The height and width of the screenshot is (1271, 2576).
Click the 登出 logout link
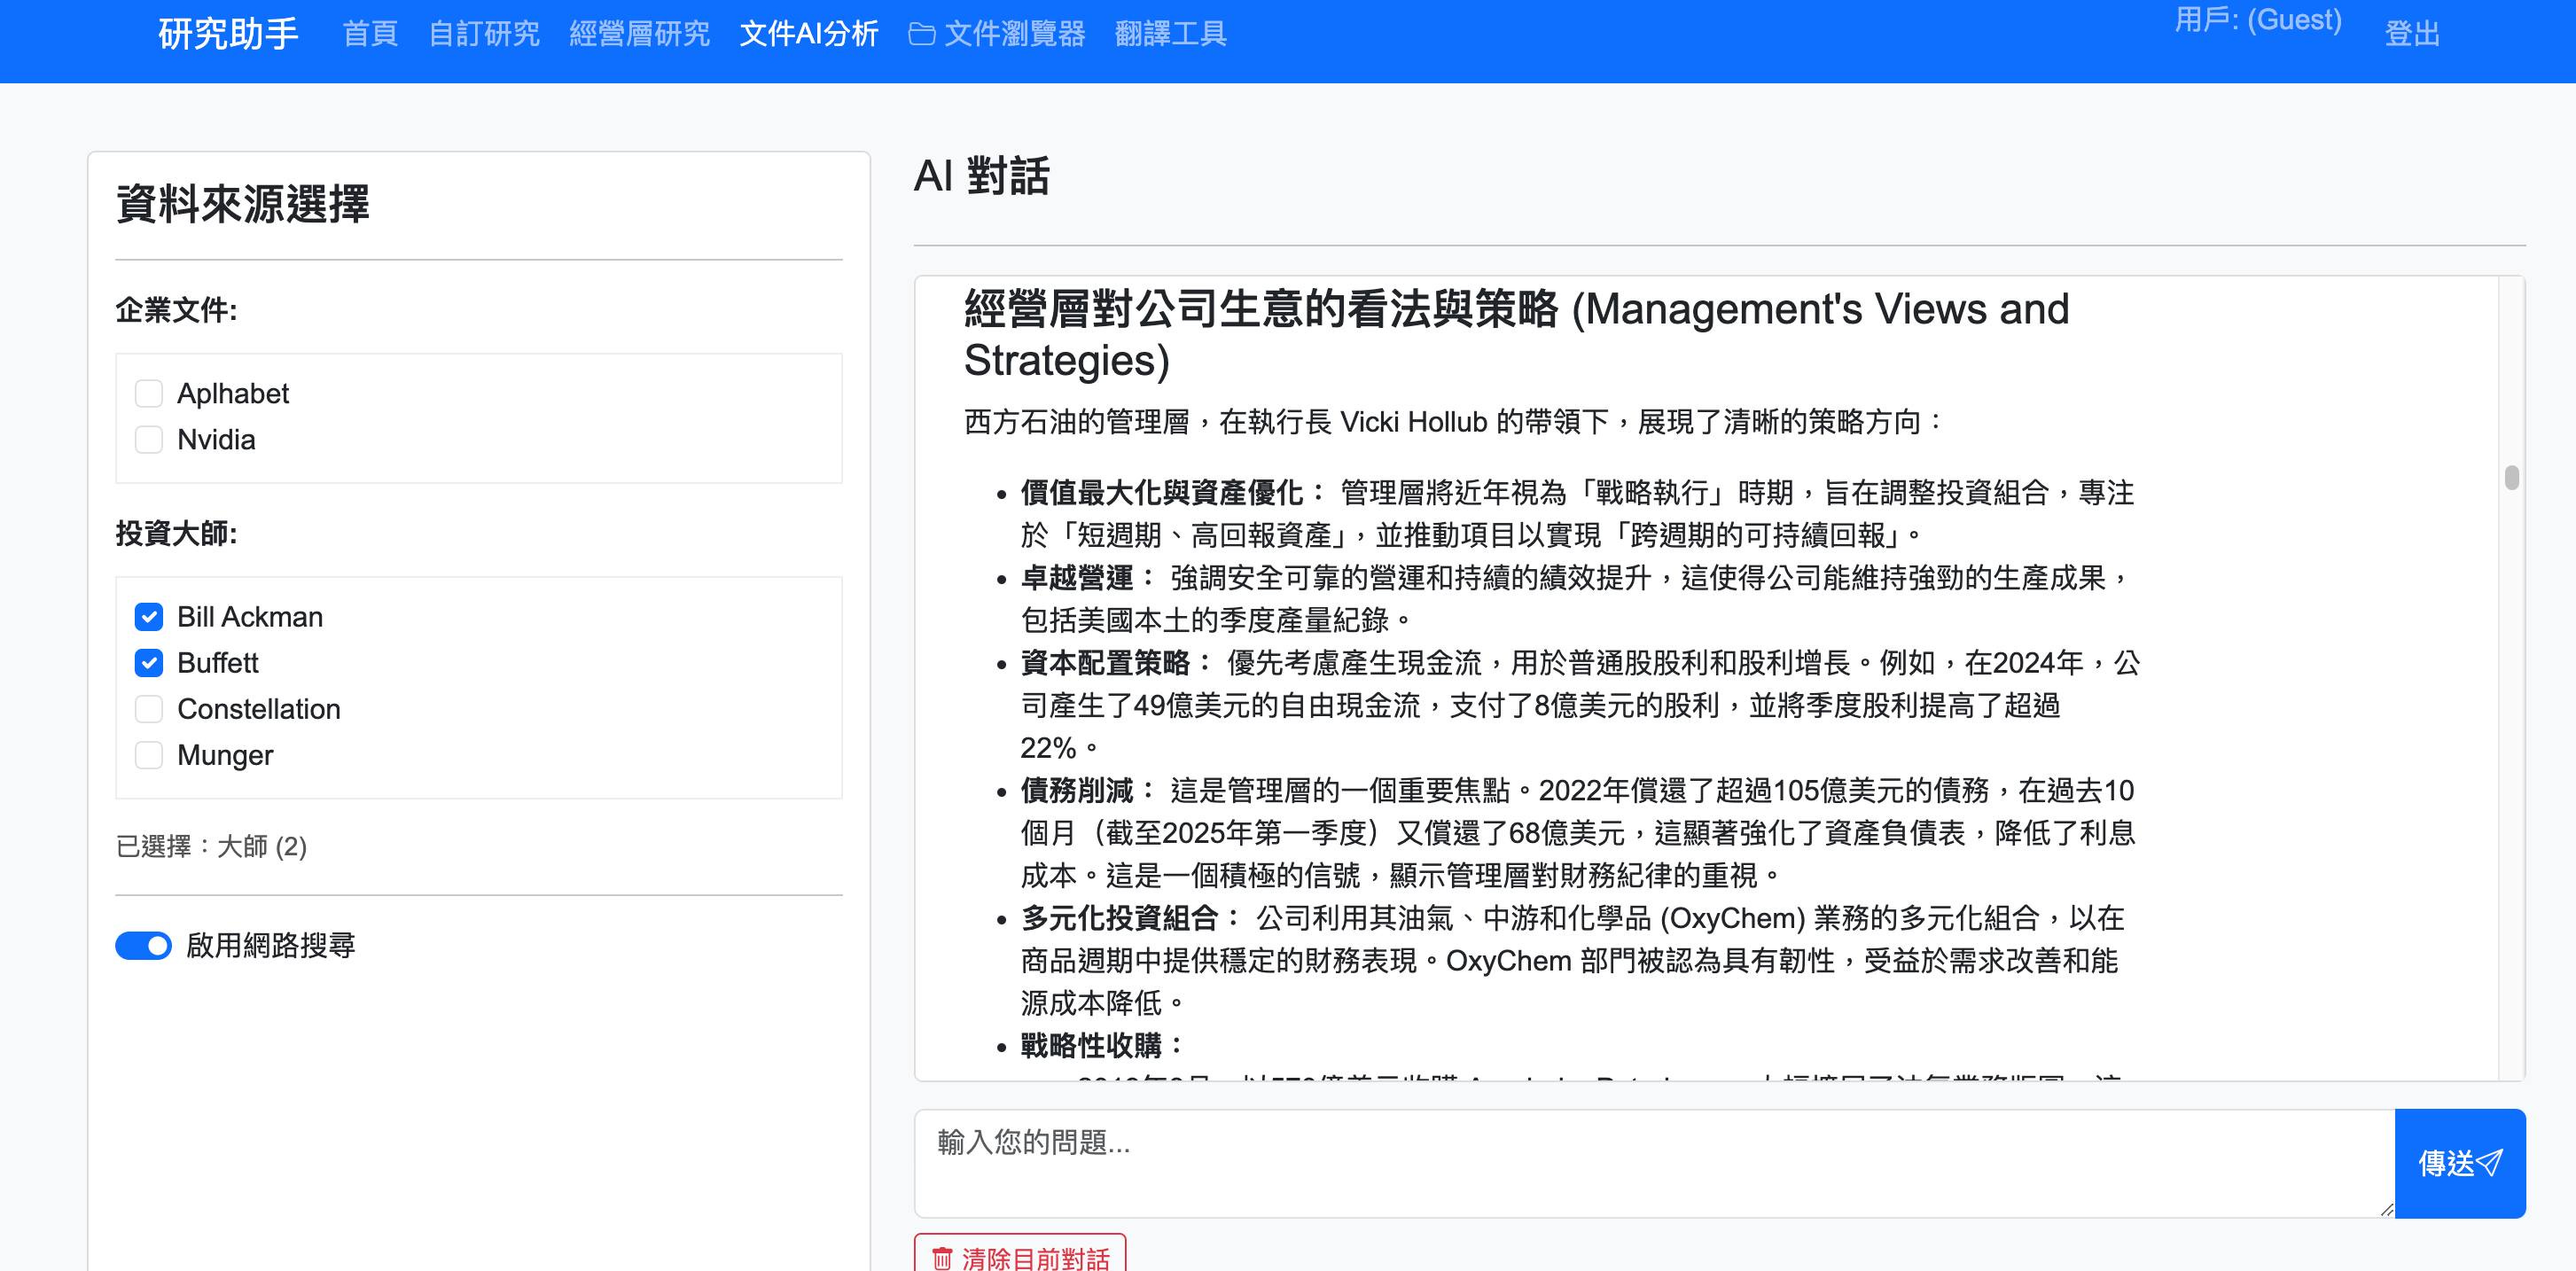(x=2411, y=34)
